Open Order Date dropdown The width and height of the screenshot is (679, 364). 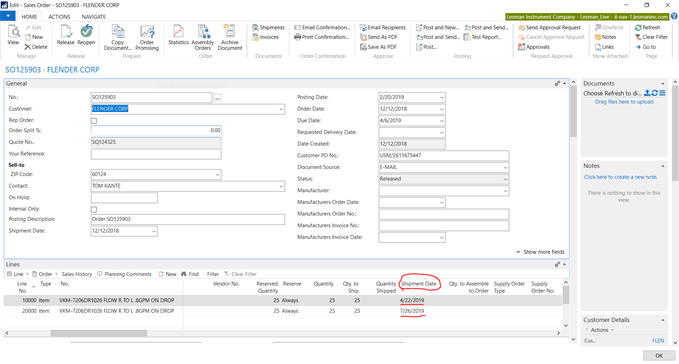click(441, 110)
